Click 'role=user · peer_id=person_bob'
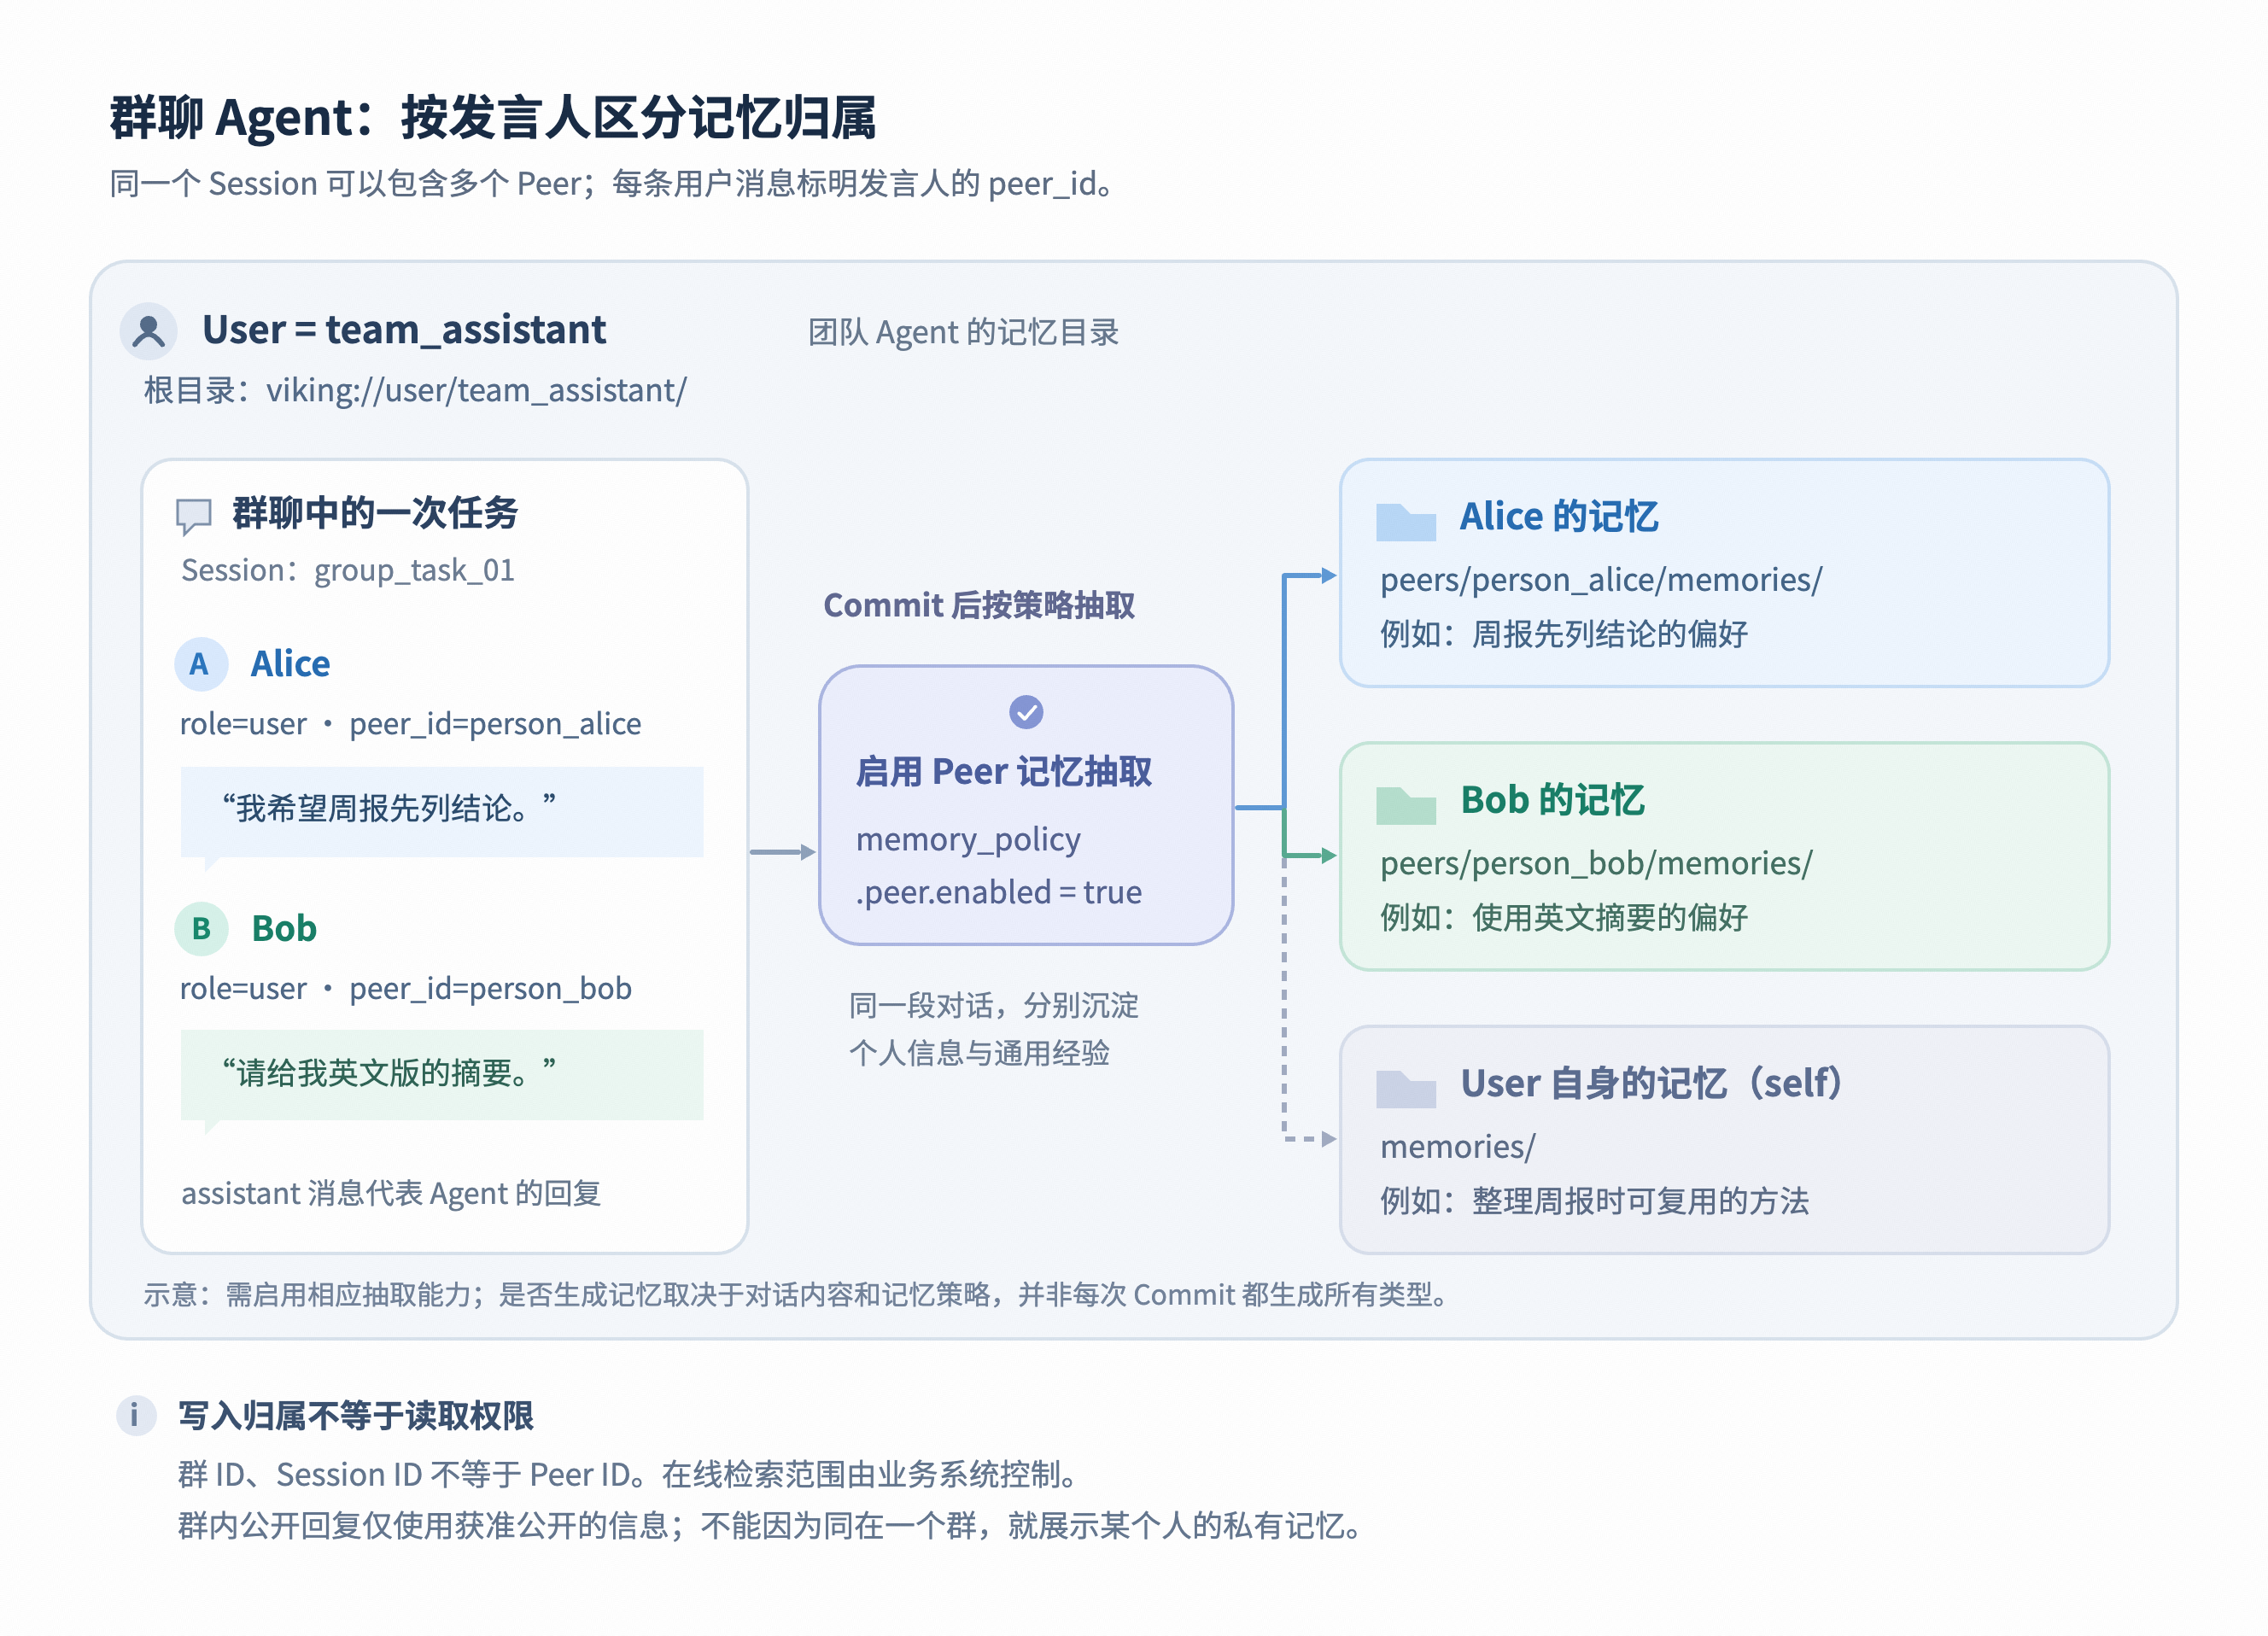The height and width of the screenshot is (1636, 2268). point(405,989)
